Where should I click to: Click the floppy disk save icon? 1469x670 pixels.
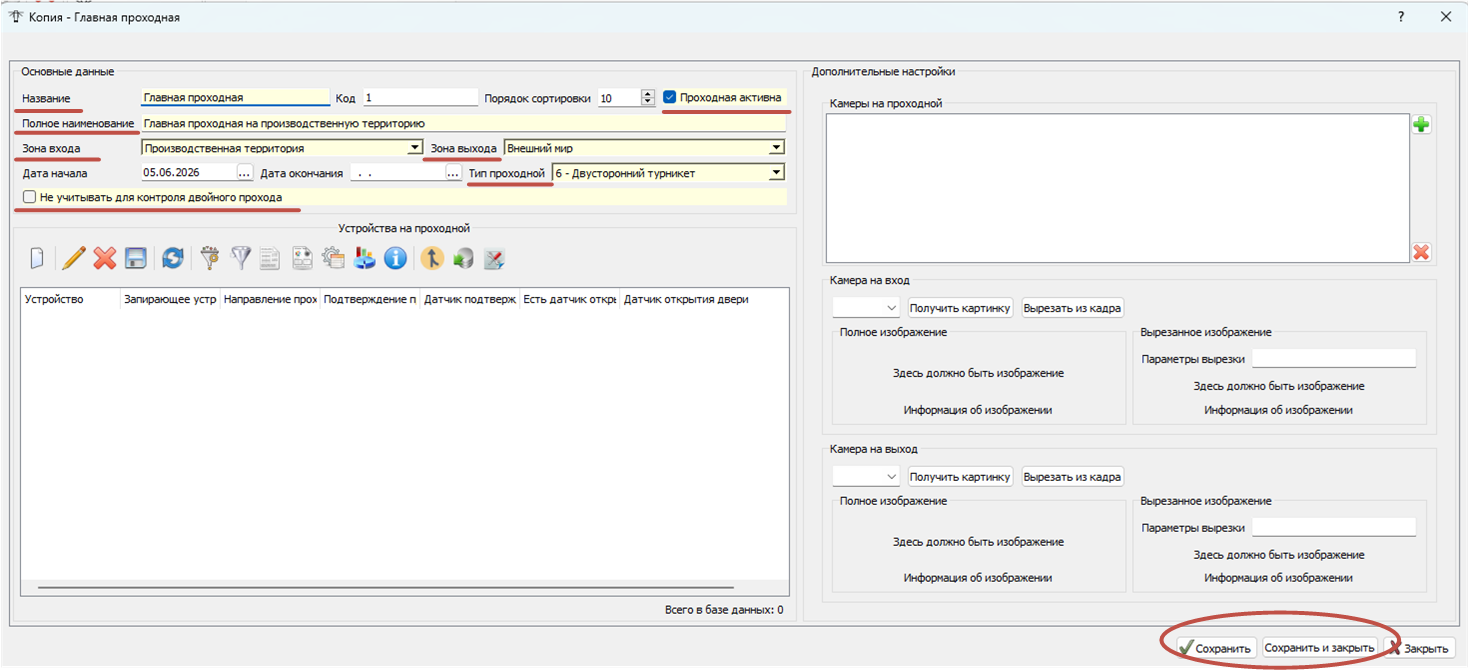pos(136,258)
